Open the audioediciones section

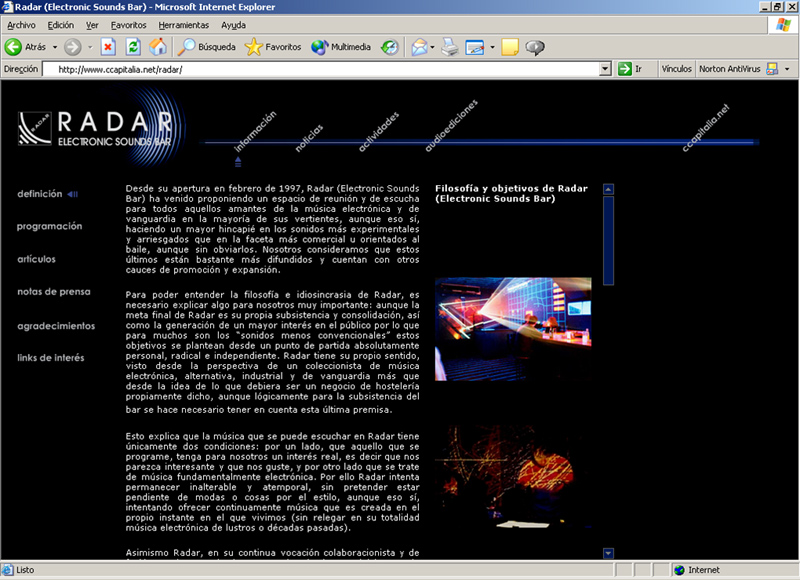click(x=451, y=125)
